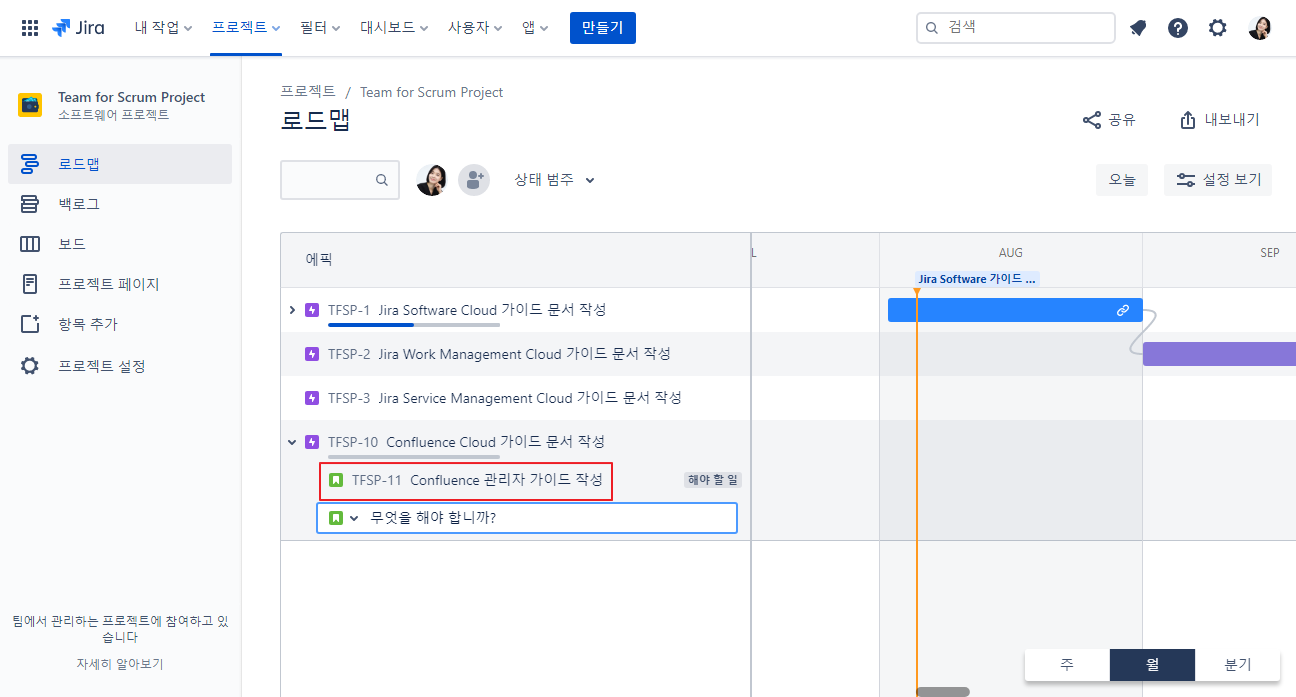Viewport: 1296px width, 697px height.
Task: Open the 앱 dropdown menu
Action: [x=535, y=28]
